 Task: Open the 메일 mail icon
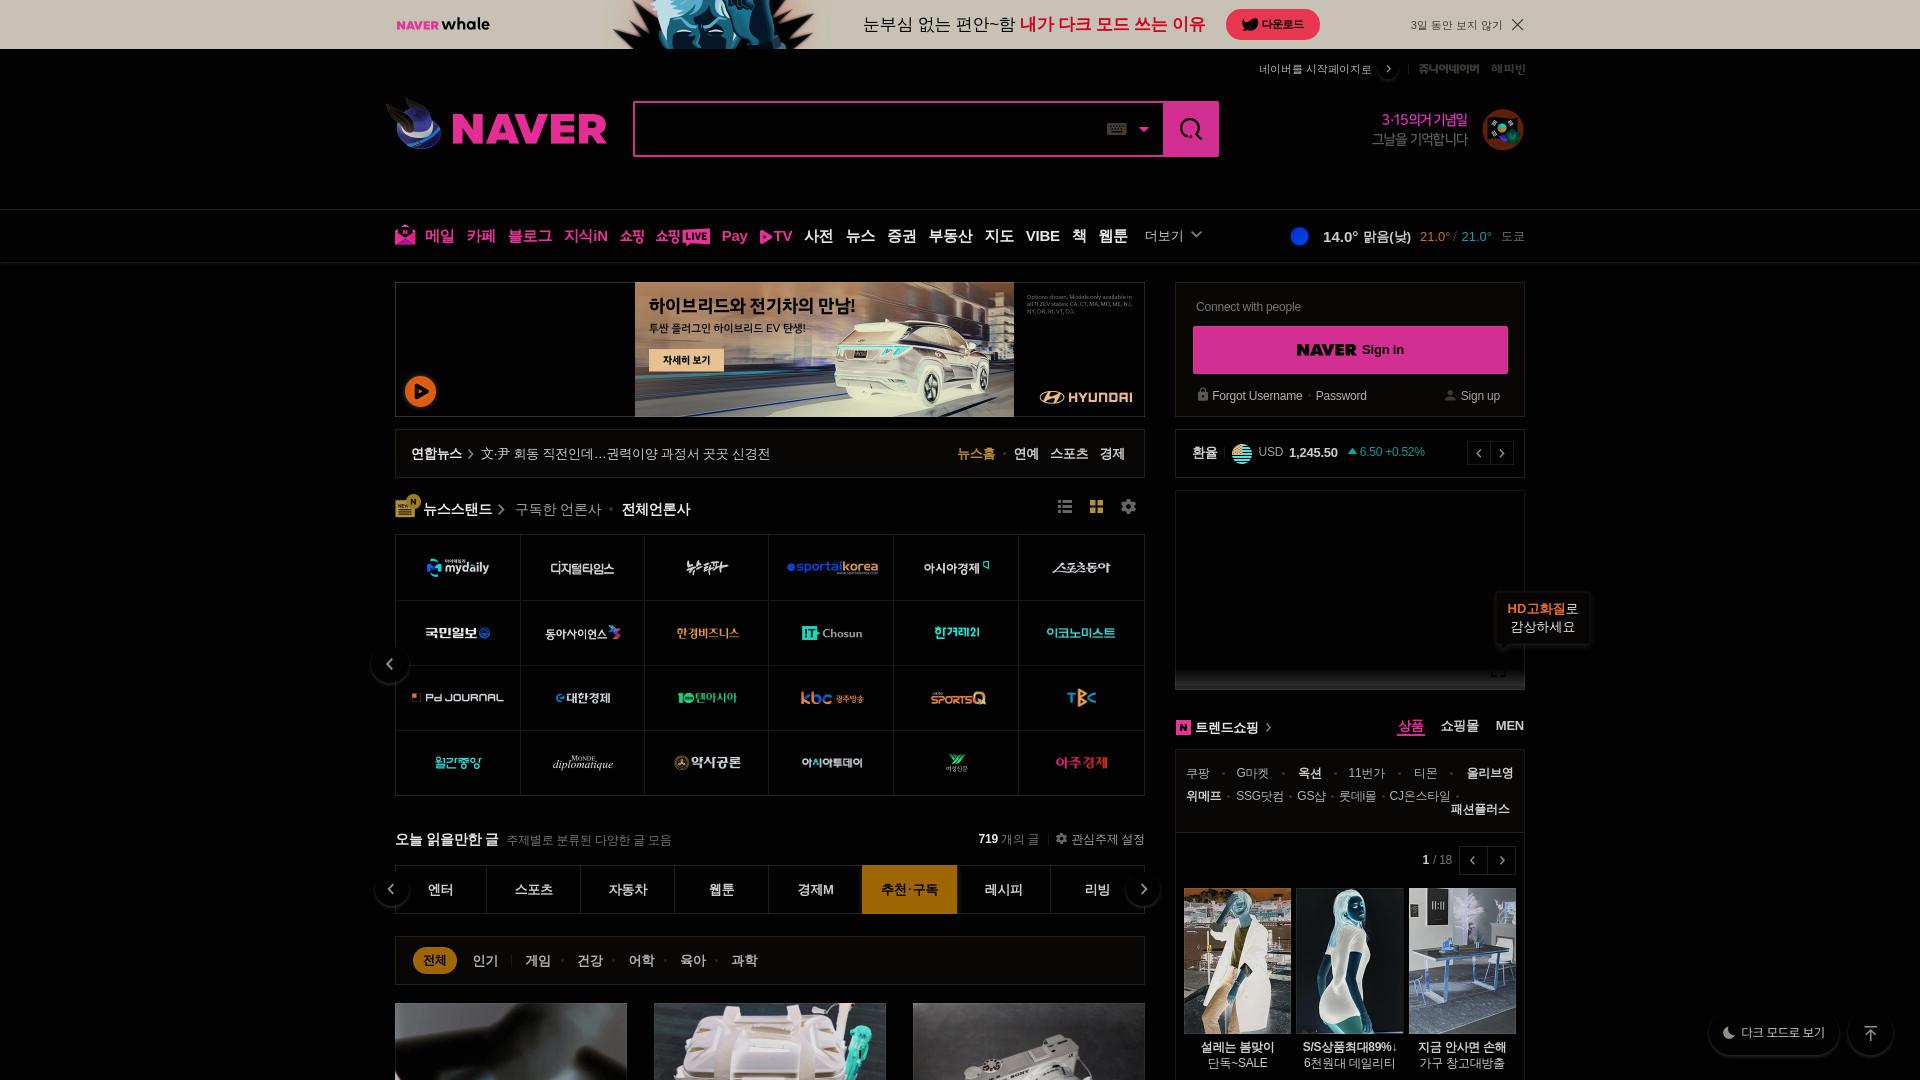(405, 235)
